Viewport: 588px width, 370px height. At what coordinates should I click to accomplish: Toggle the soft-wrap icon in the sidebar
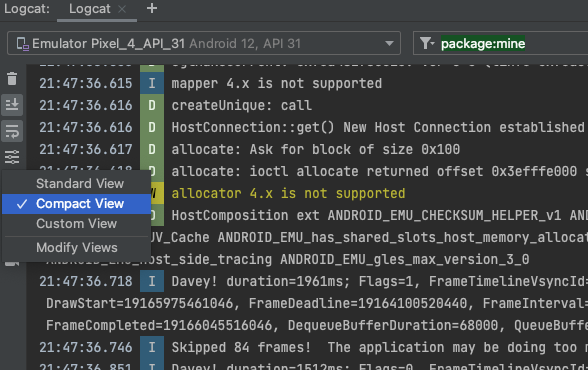click(12, 131)
